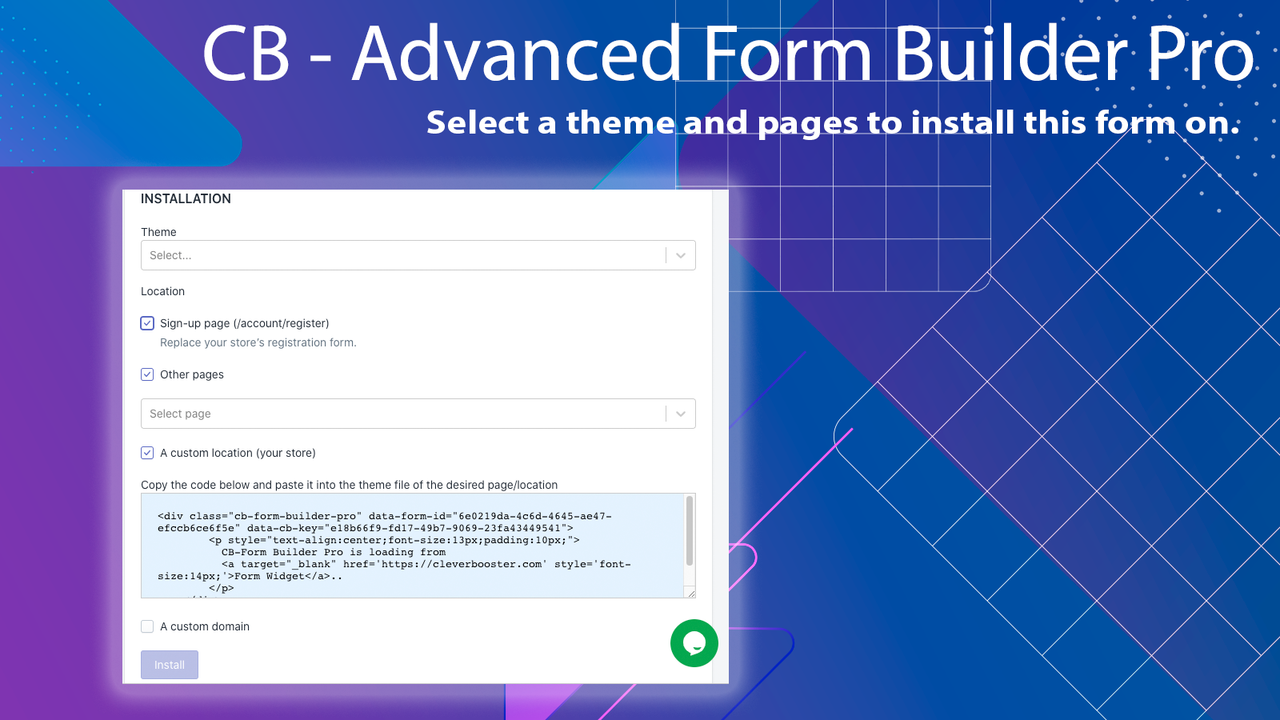The height and width of the screenshot is (720, 1280).
Task: Click the INSTALLATION section heading
Action: coord(185,199)
